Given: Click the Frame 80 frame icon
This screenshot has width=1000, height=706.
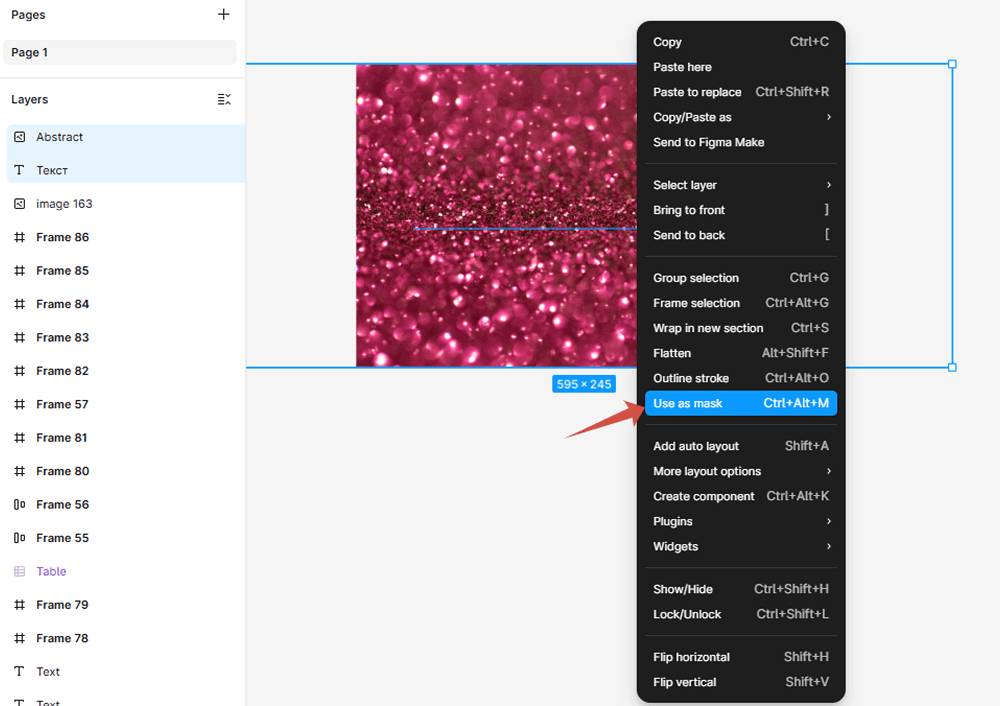Looking at the screenshot, I should coord(20,471).
